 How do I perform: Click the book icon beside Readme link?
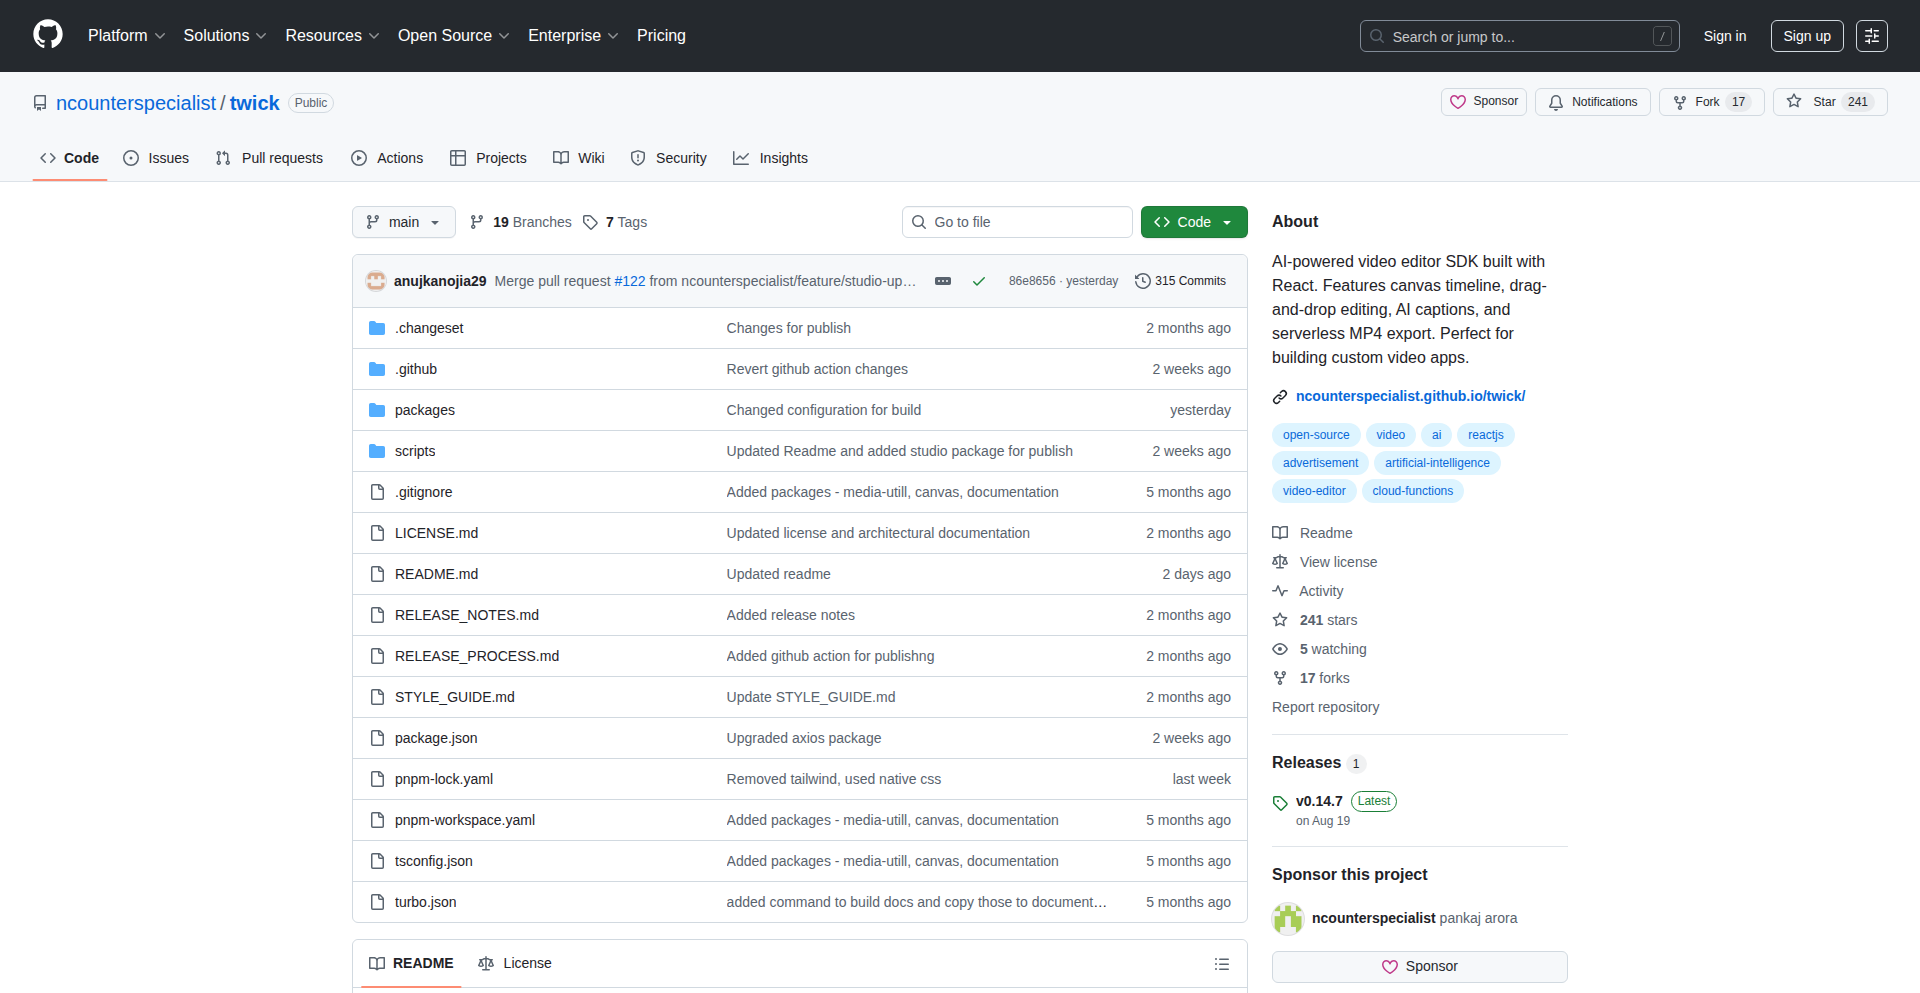point(1280,533)
